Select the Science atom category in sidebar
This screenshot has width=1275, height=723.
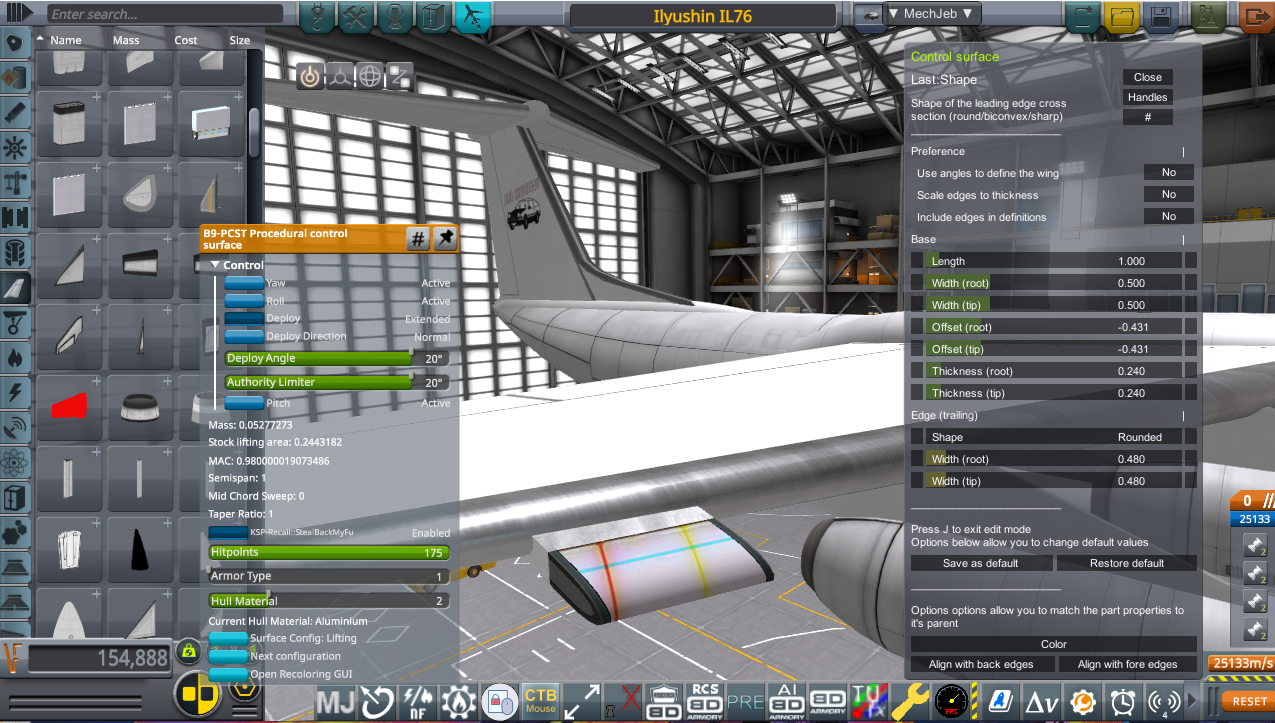click(x=15, y=461)
